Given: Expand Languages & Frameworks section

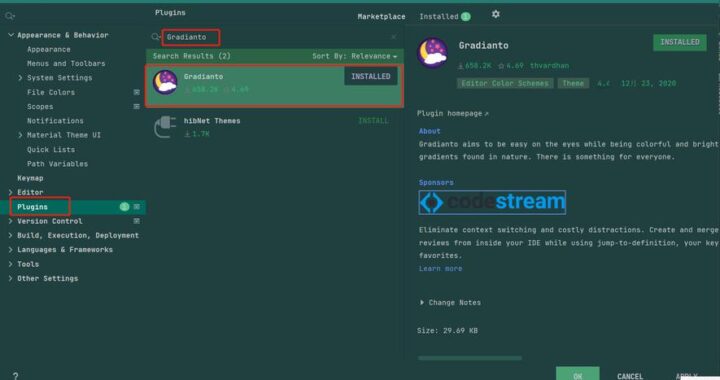Looking at the screenshot, I should pyautogui.click(x=11, y=250).
